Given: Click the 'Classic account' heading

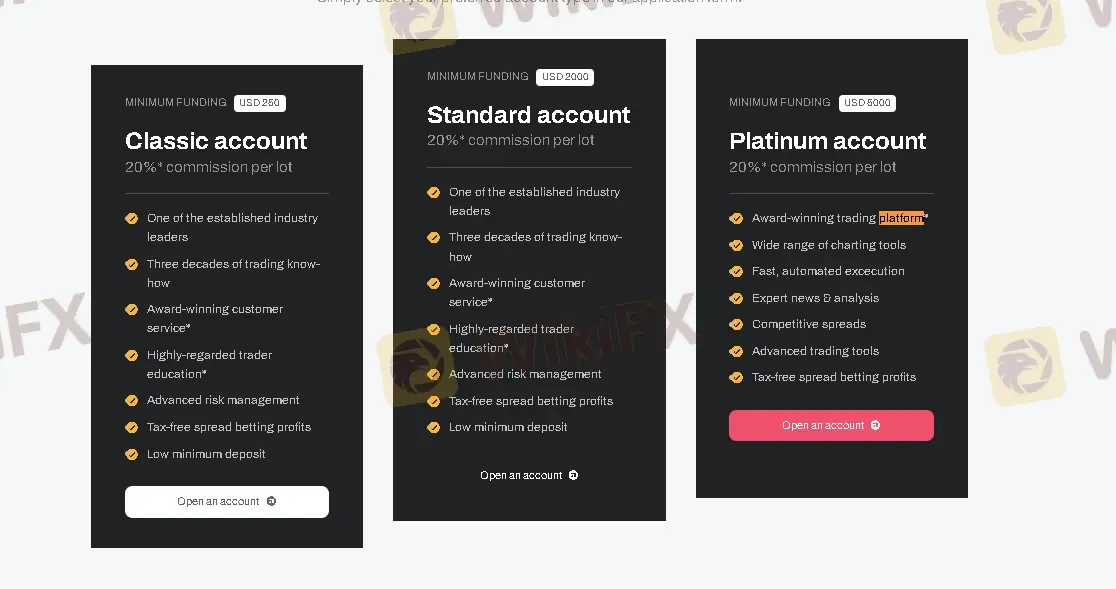Looking at the screenshot, I should (216, 140).
